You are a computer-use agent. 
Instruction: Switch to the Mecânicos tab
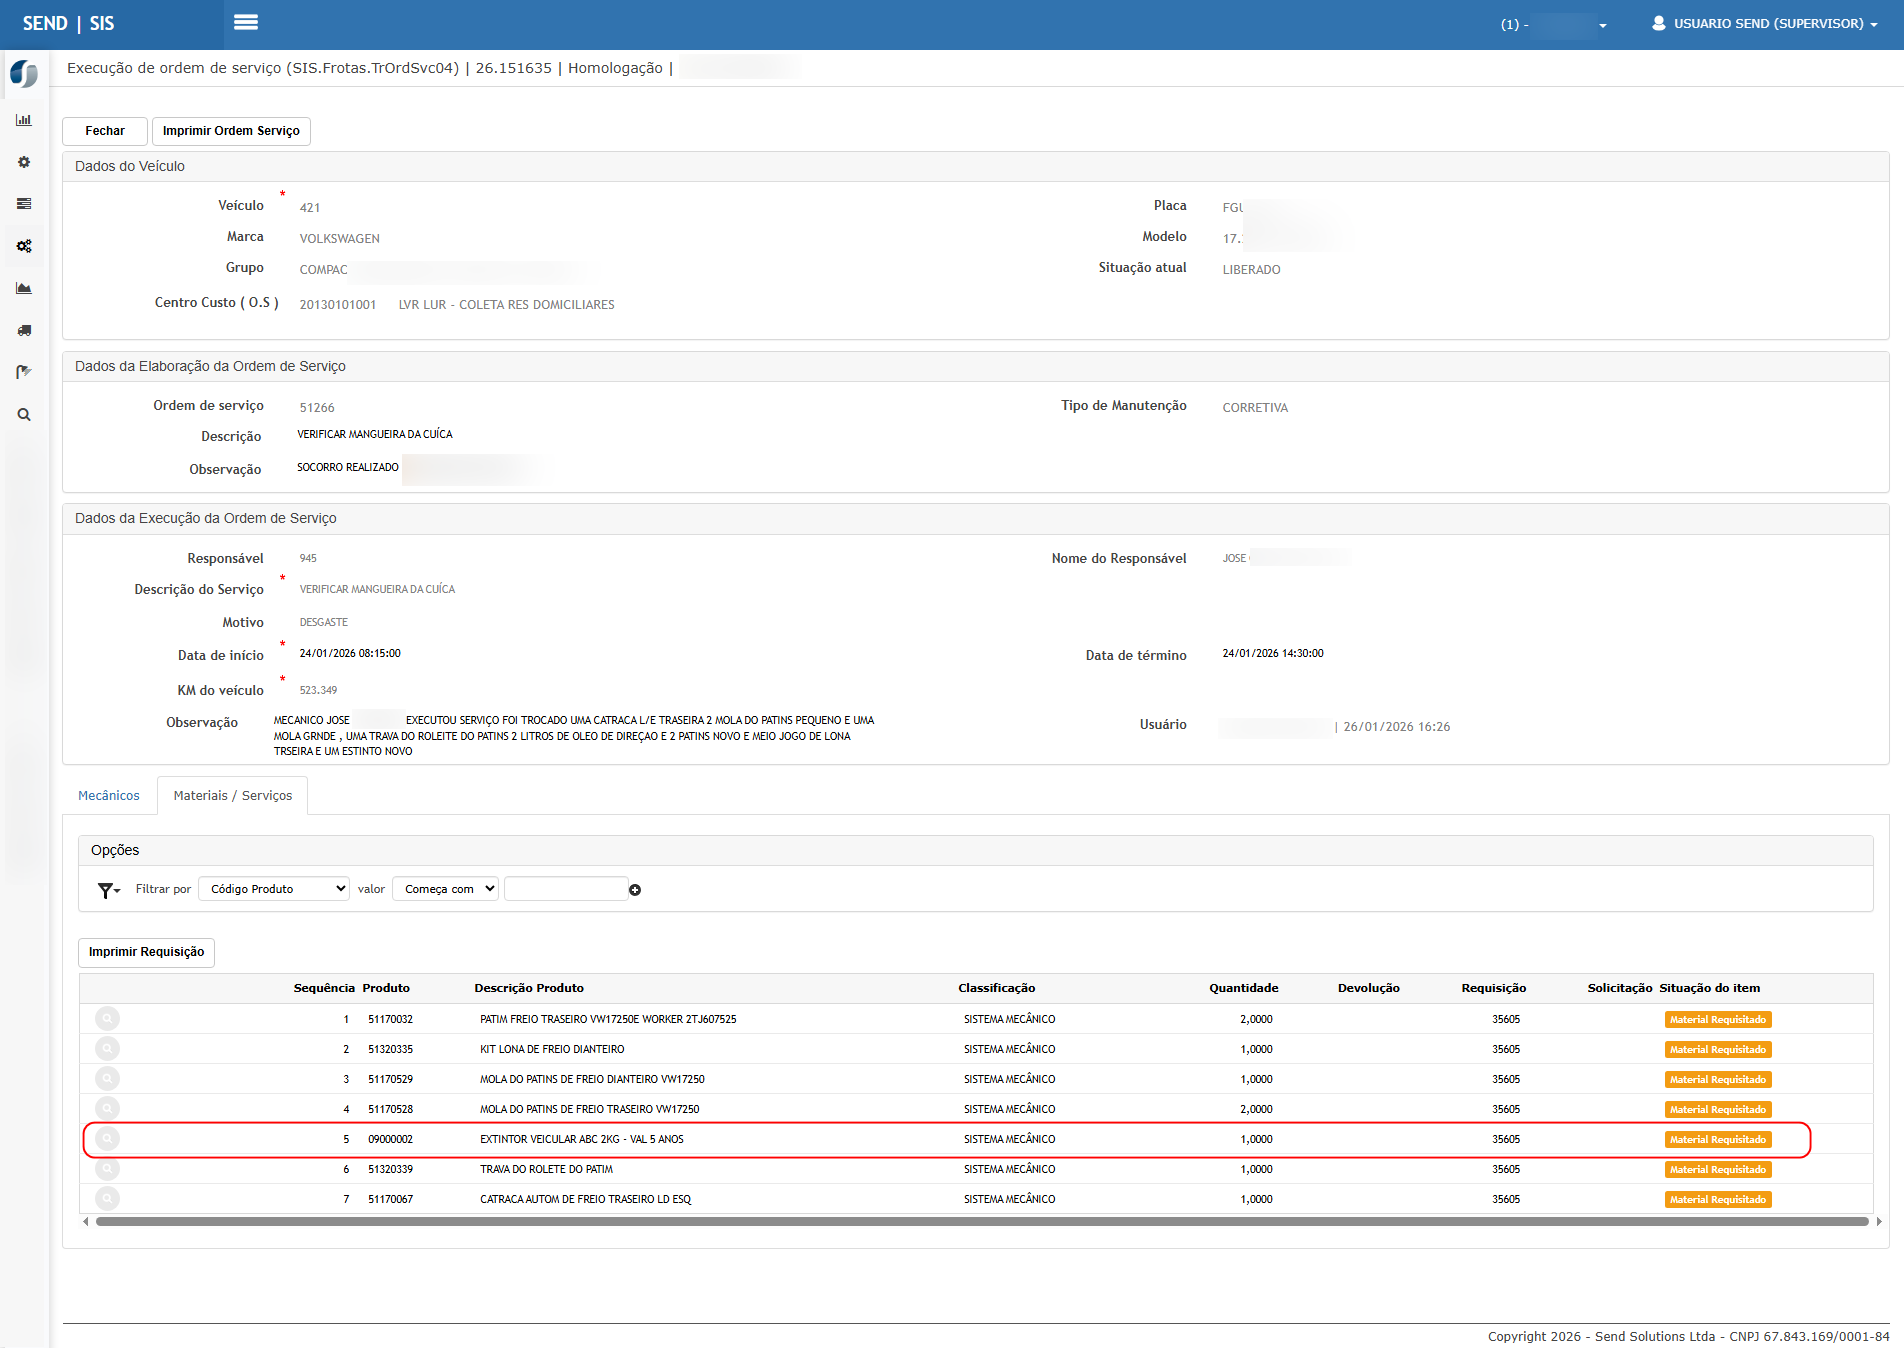109,796
